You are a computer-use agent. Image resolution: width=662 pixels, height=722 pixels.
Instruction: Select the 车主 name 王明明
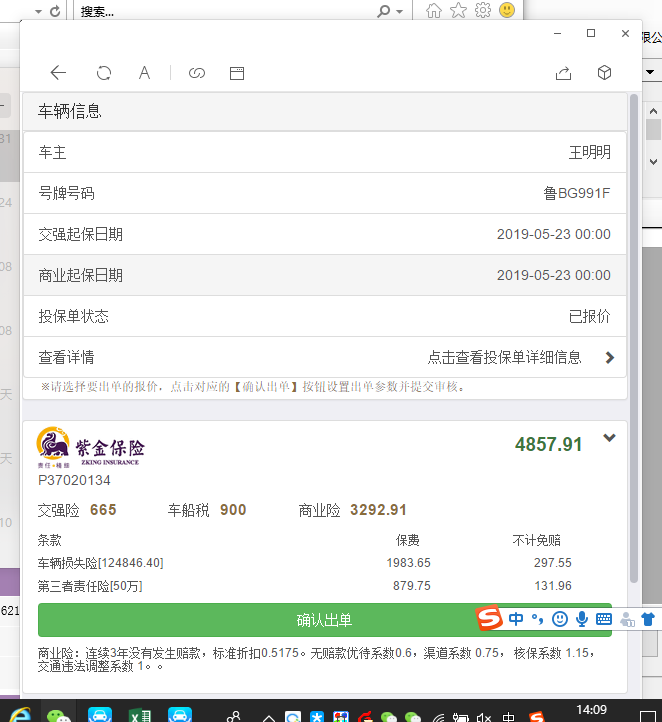pos(590,152)
